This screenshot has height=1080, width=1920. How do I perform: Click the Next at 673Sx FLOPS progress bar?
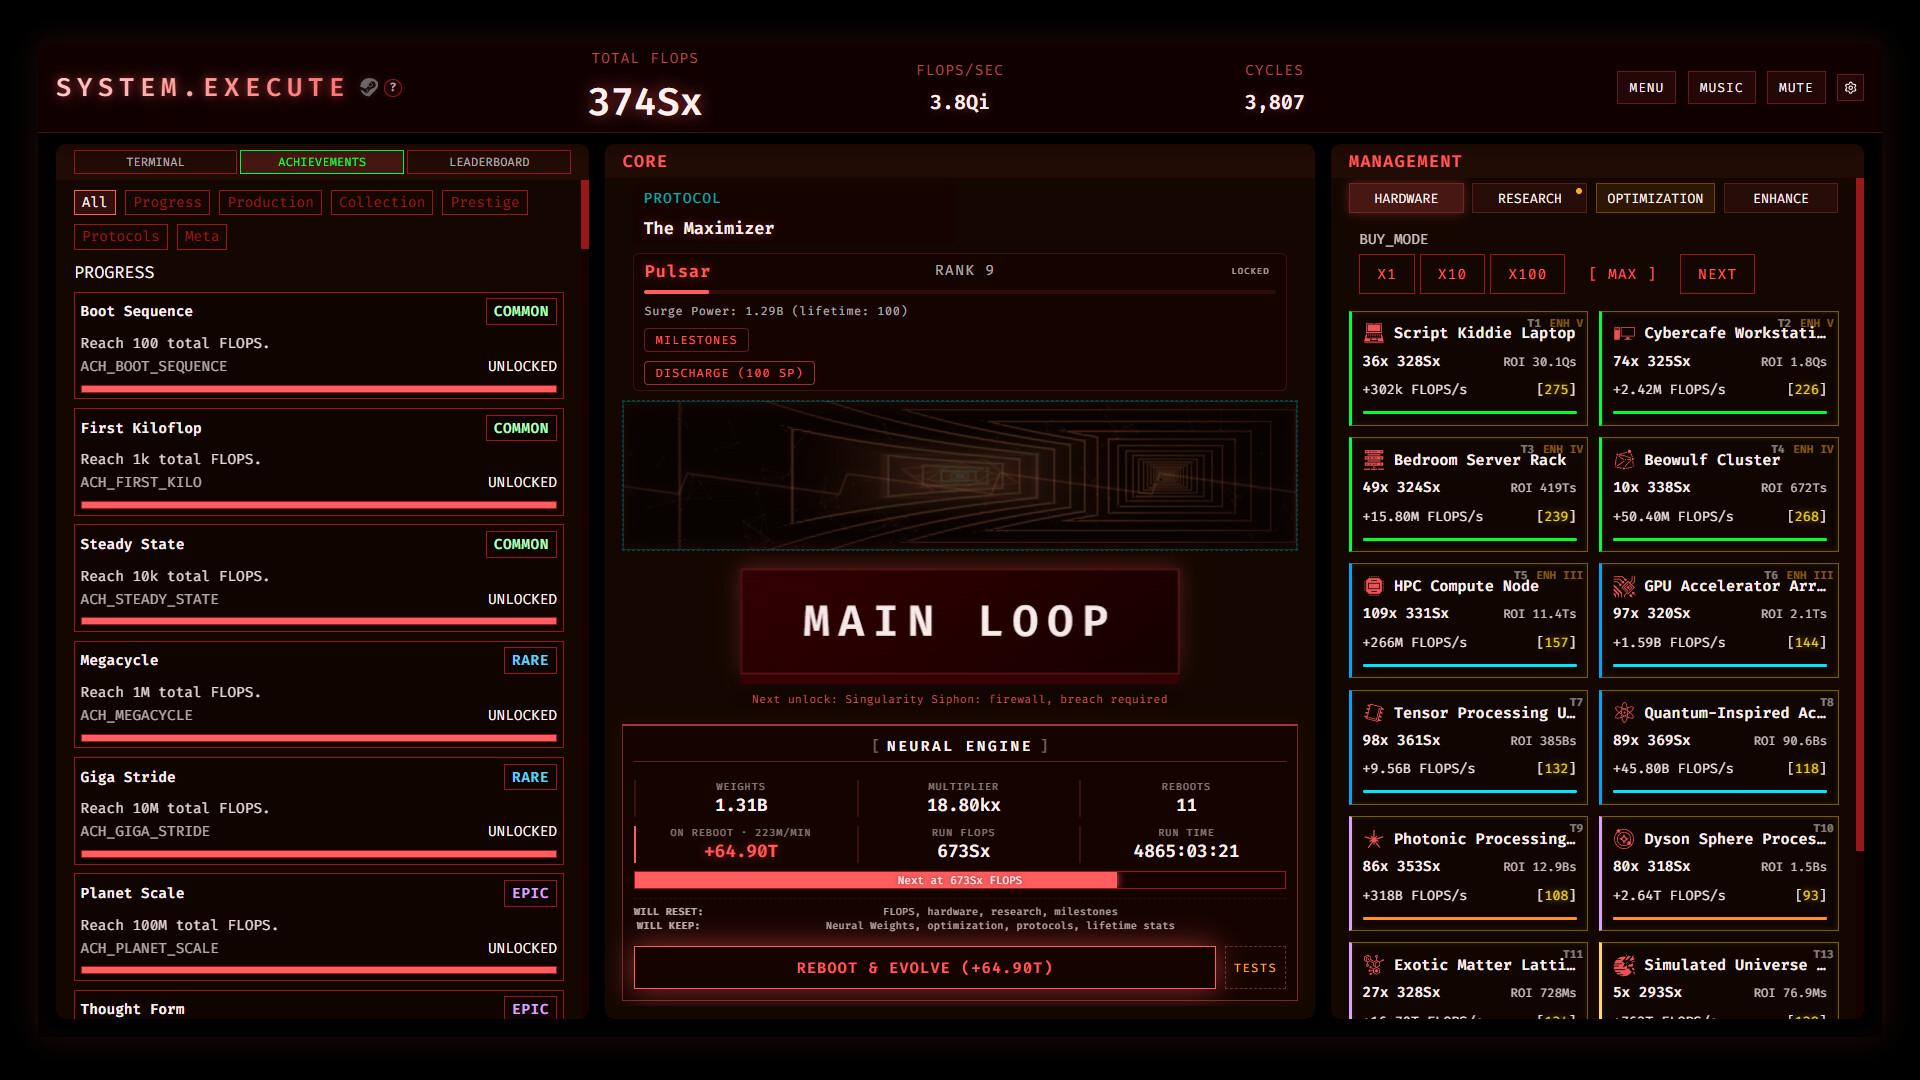(959, 880)
